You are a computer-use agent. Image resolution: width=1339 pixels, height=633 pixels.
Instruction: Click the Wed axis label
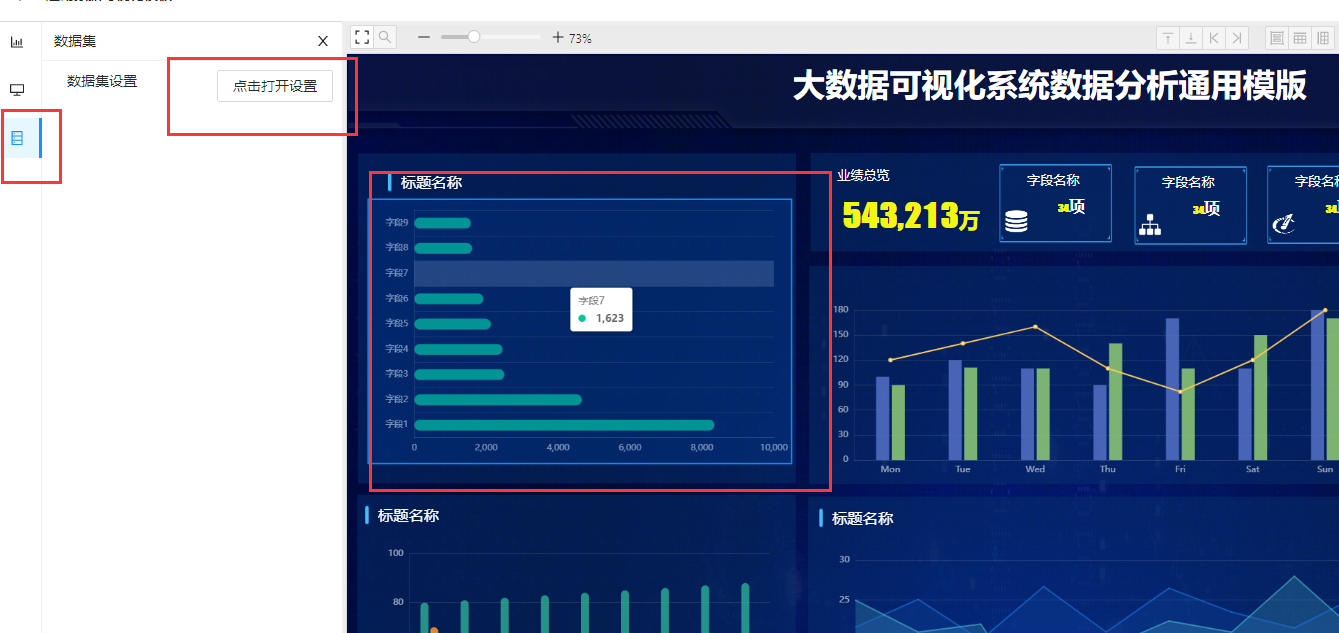[1035, 469]
